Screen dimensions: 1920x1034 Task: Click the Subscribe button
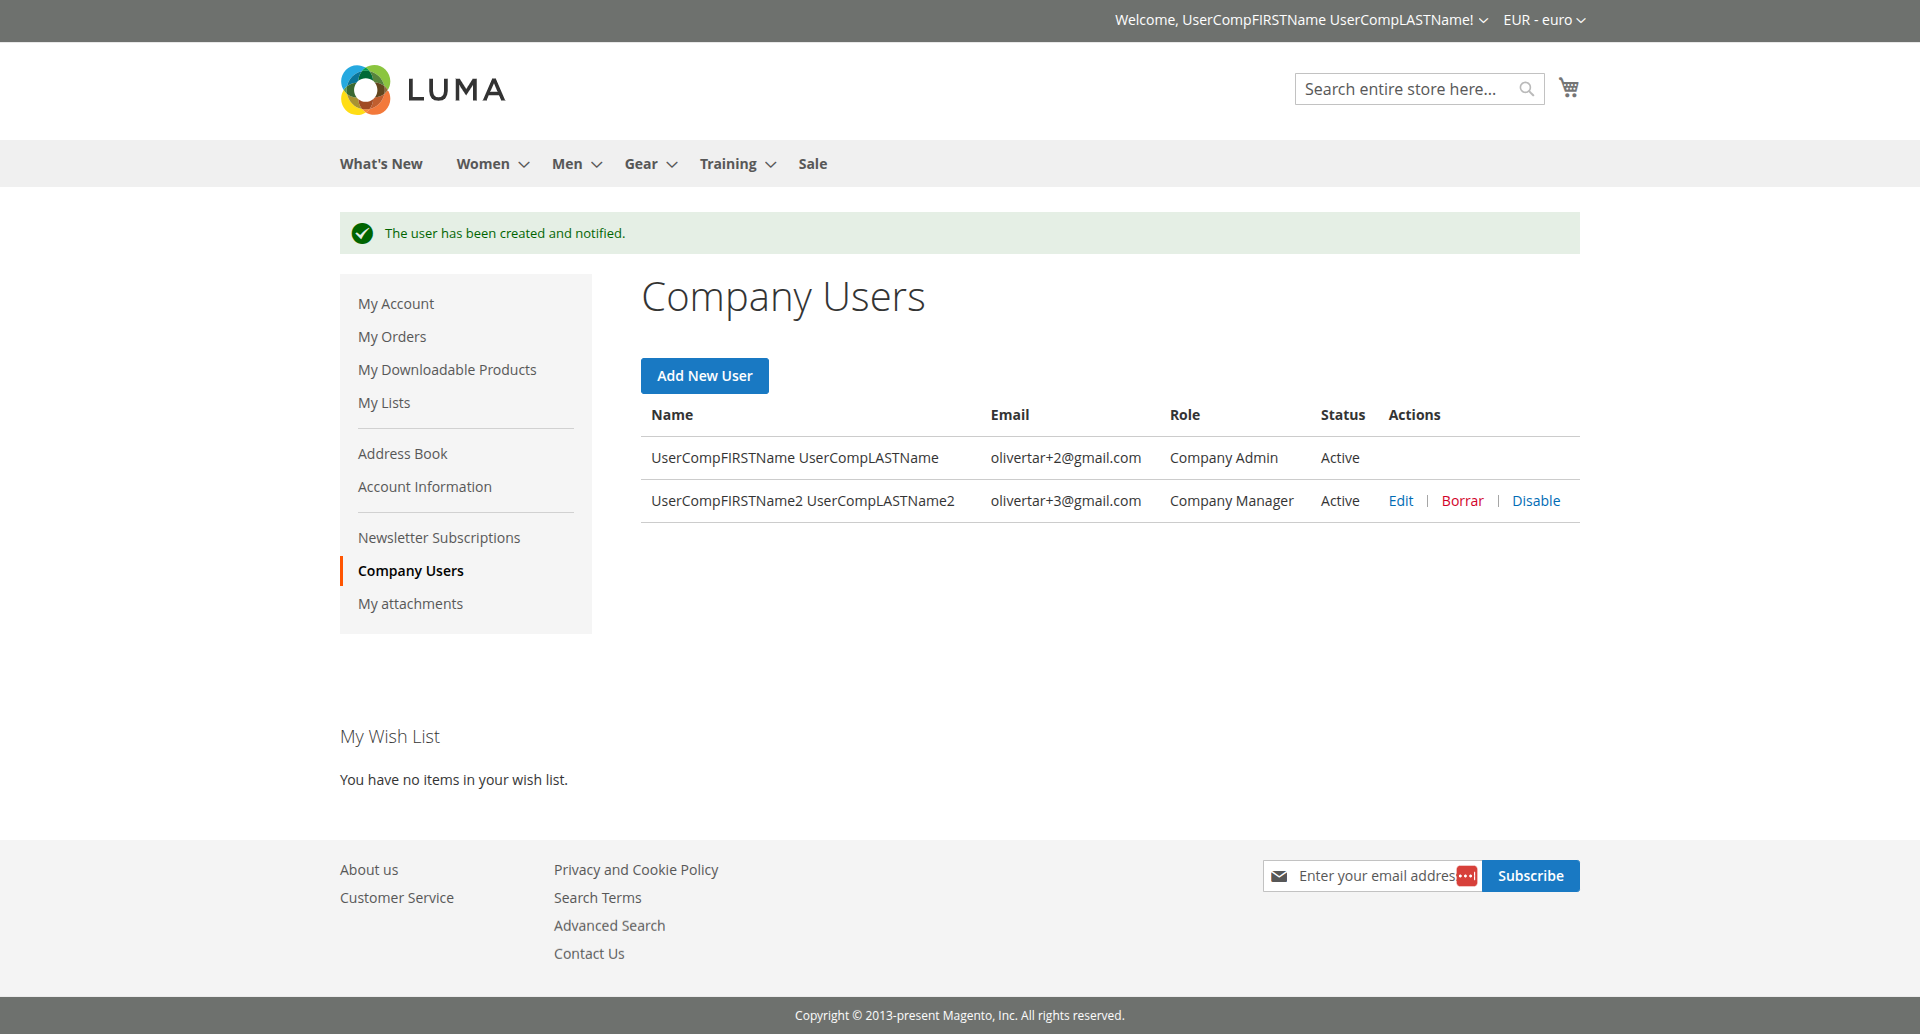1530,876
